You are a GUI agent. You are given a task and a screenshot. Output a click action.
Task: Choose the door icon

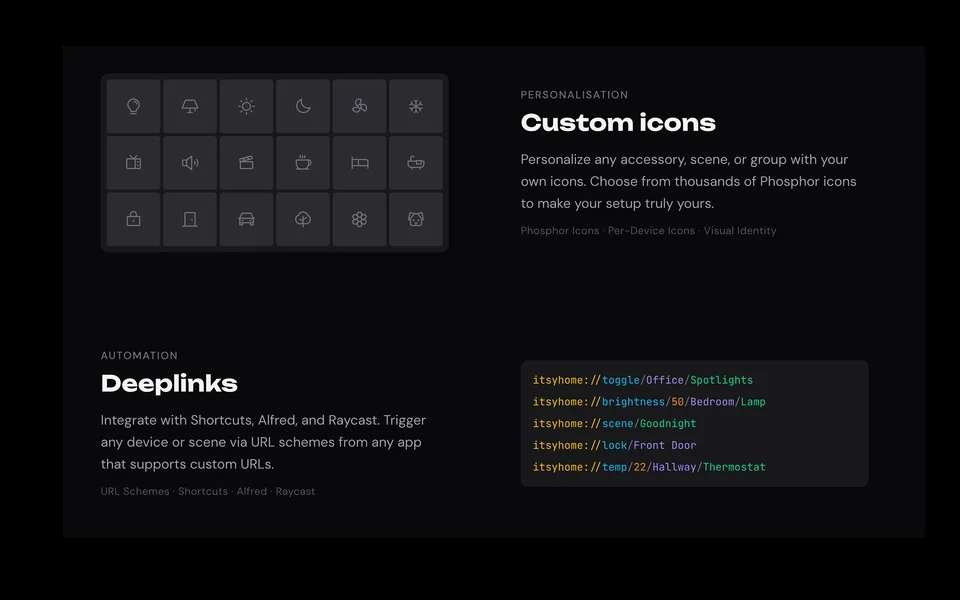pyautogui.click(x=190, y=219)
